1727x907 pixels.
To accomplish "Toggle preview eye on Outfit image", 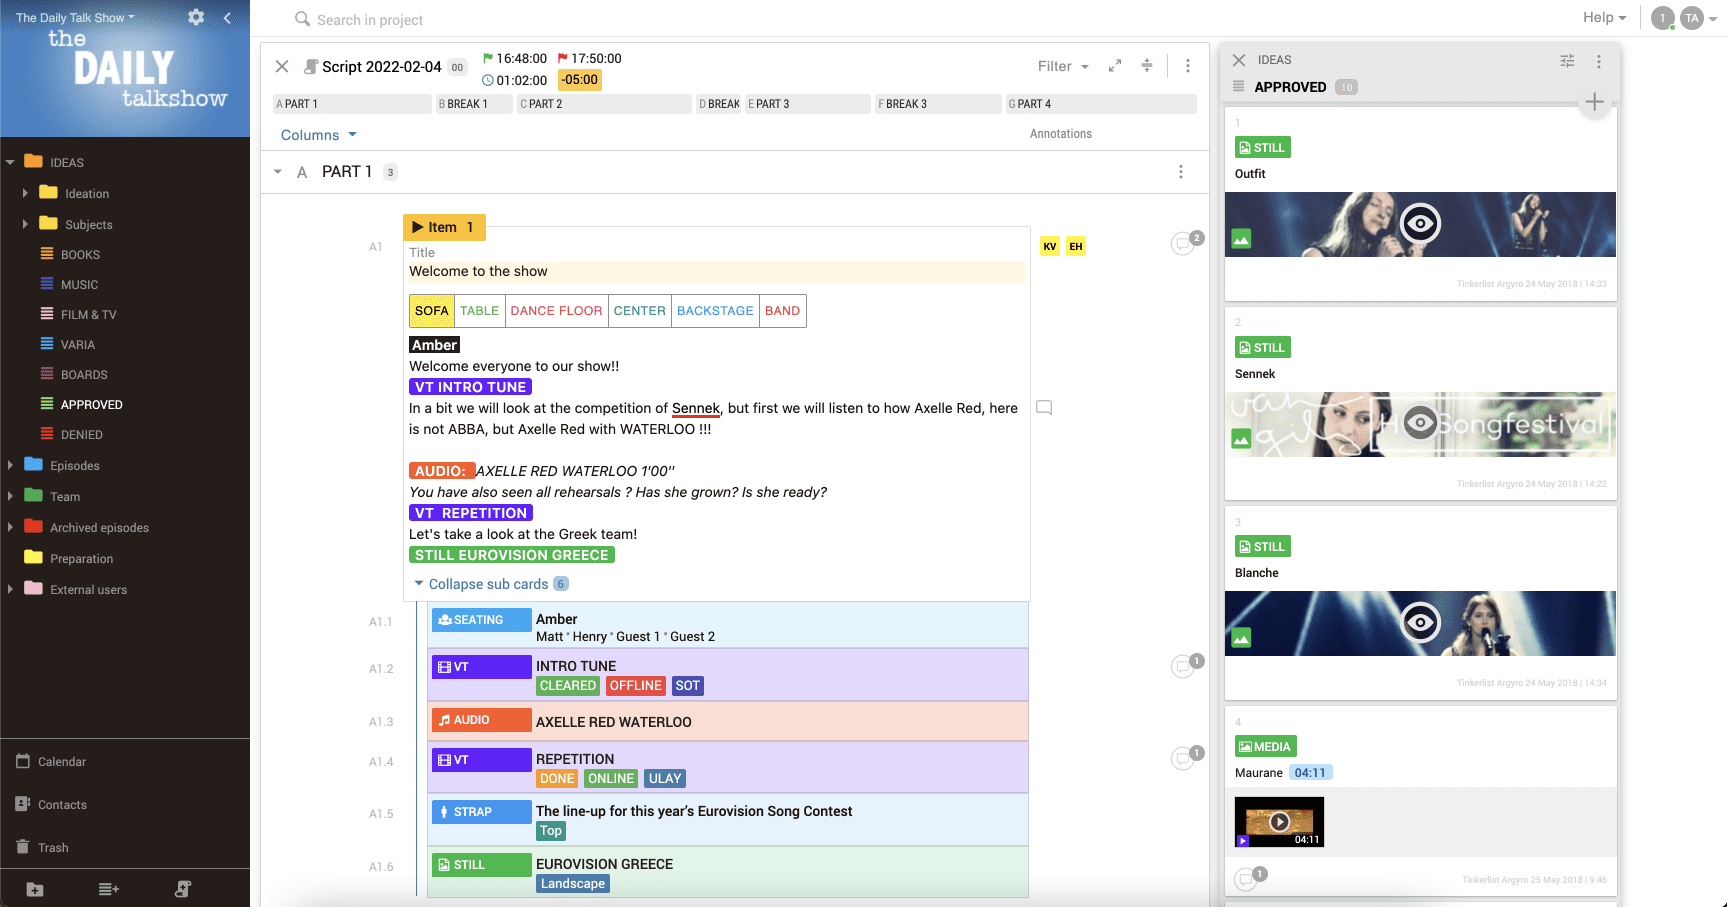I will click(1420, 223).
